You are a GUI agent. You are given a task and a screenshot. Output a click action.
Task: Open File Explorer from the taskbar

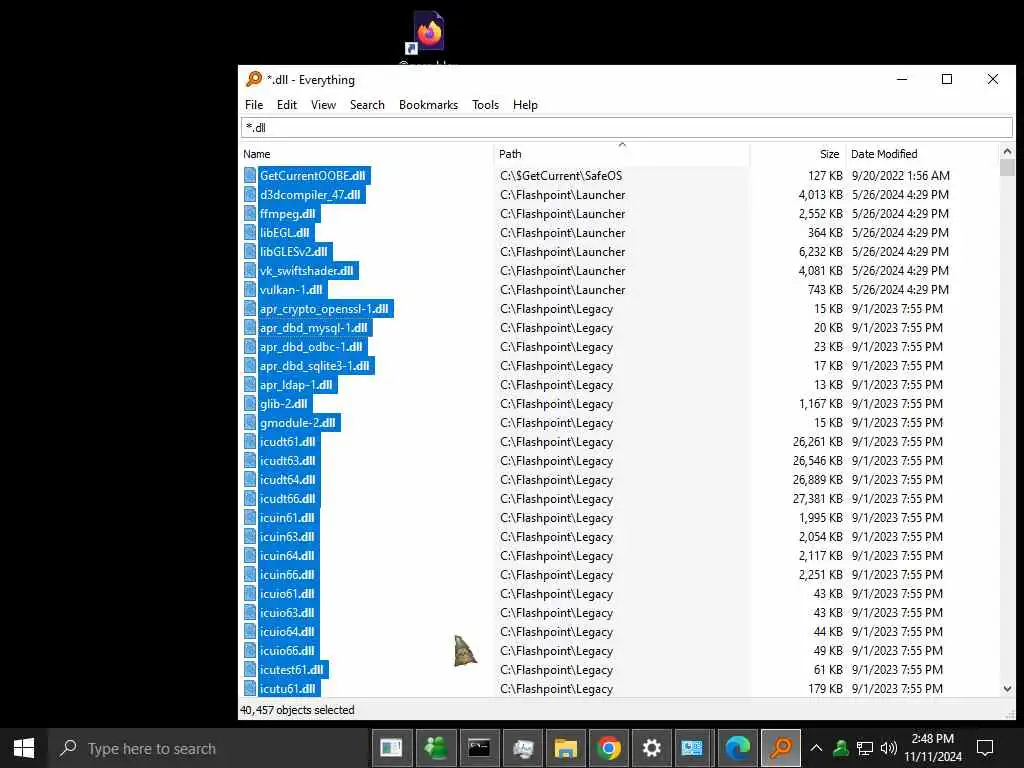click(x=566, y=748)
